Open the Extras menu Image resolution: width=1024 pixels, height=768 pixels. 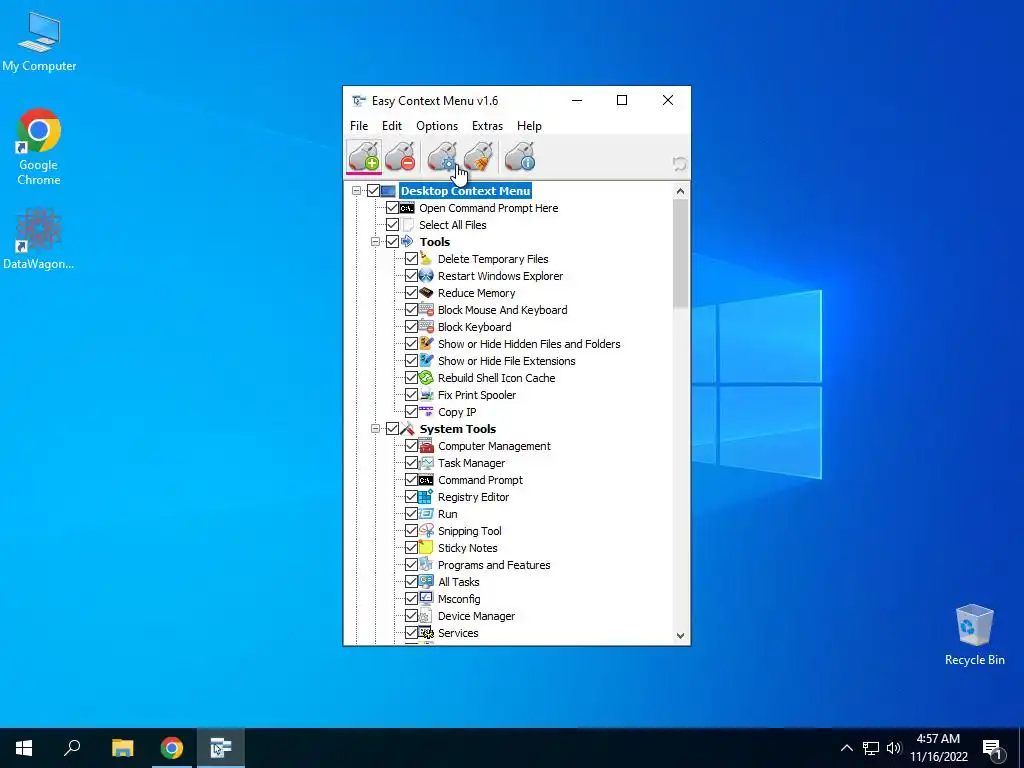(x=487, y=125)
